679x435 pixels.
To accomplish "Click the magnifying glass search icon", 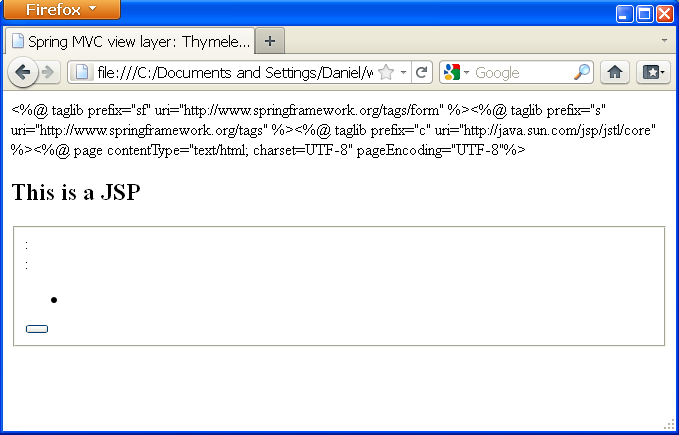I will [582, 72].
